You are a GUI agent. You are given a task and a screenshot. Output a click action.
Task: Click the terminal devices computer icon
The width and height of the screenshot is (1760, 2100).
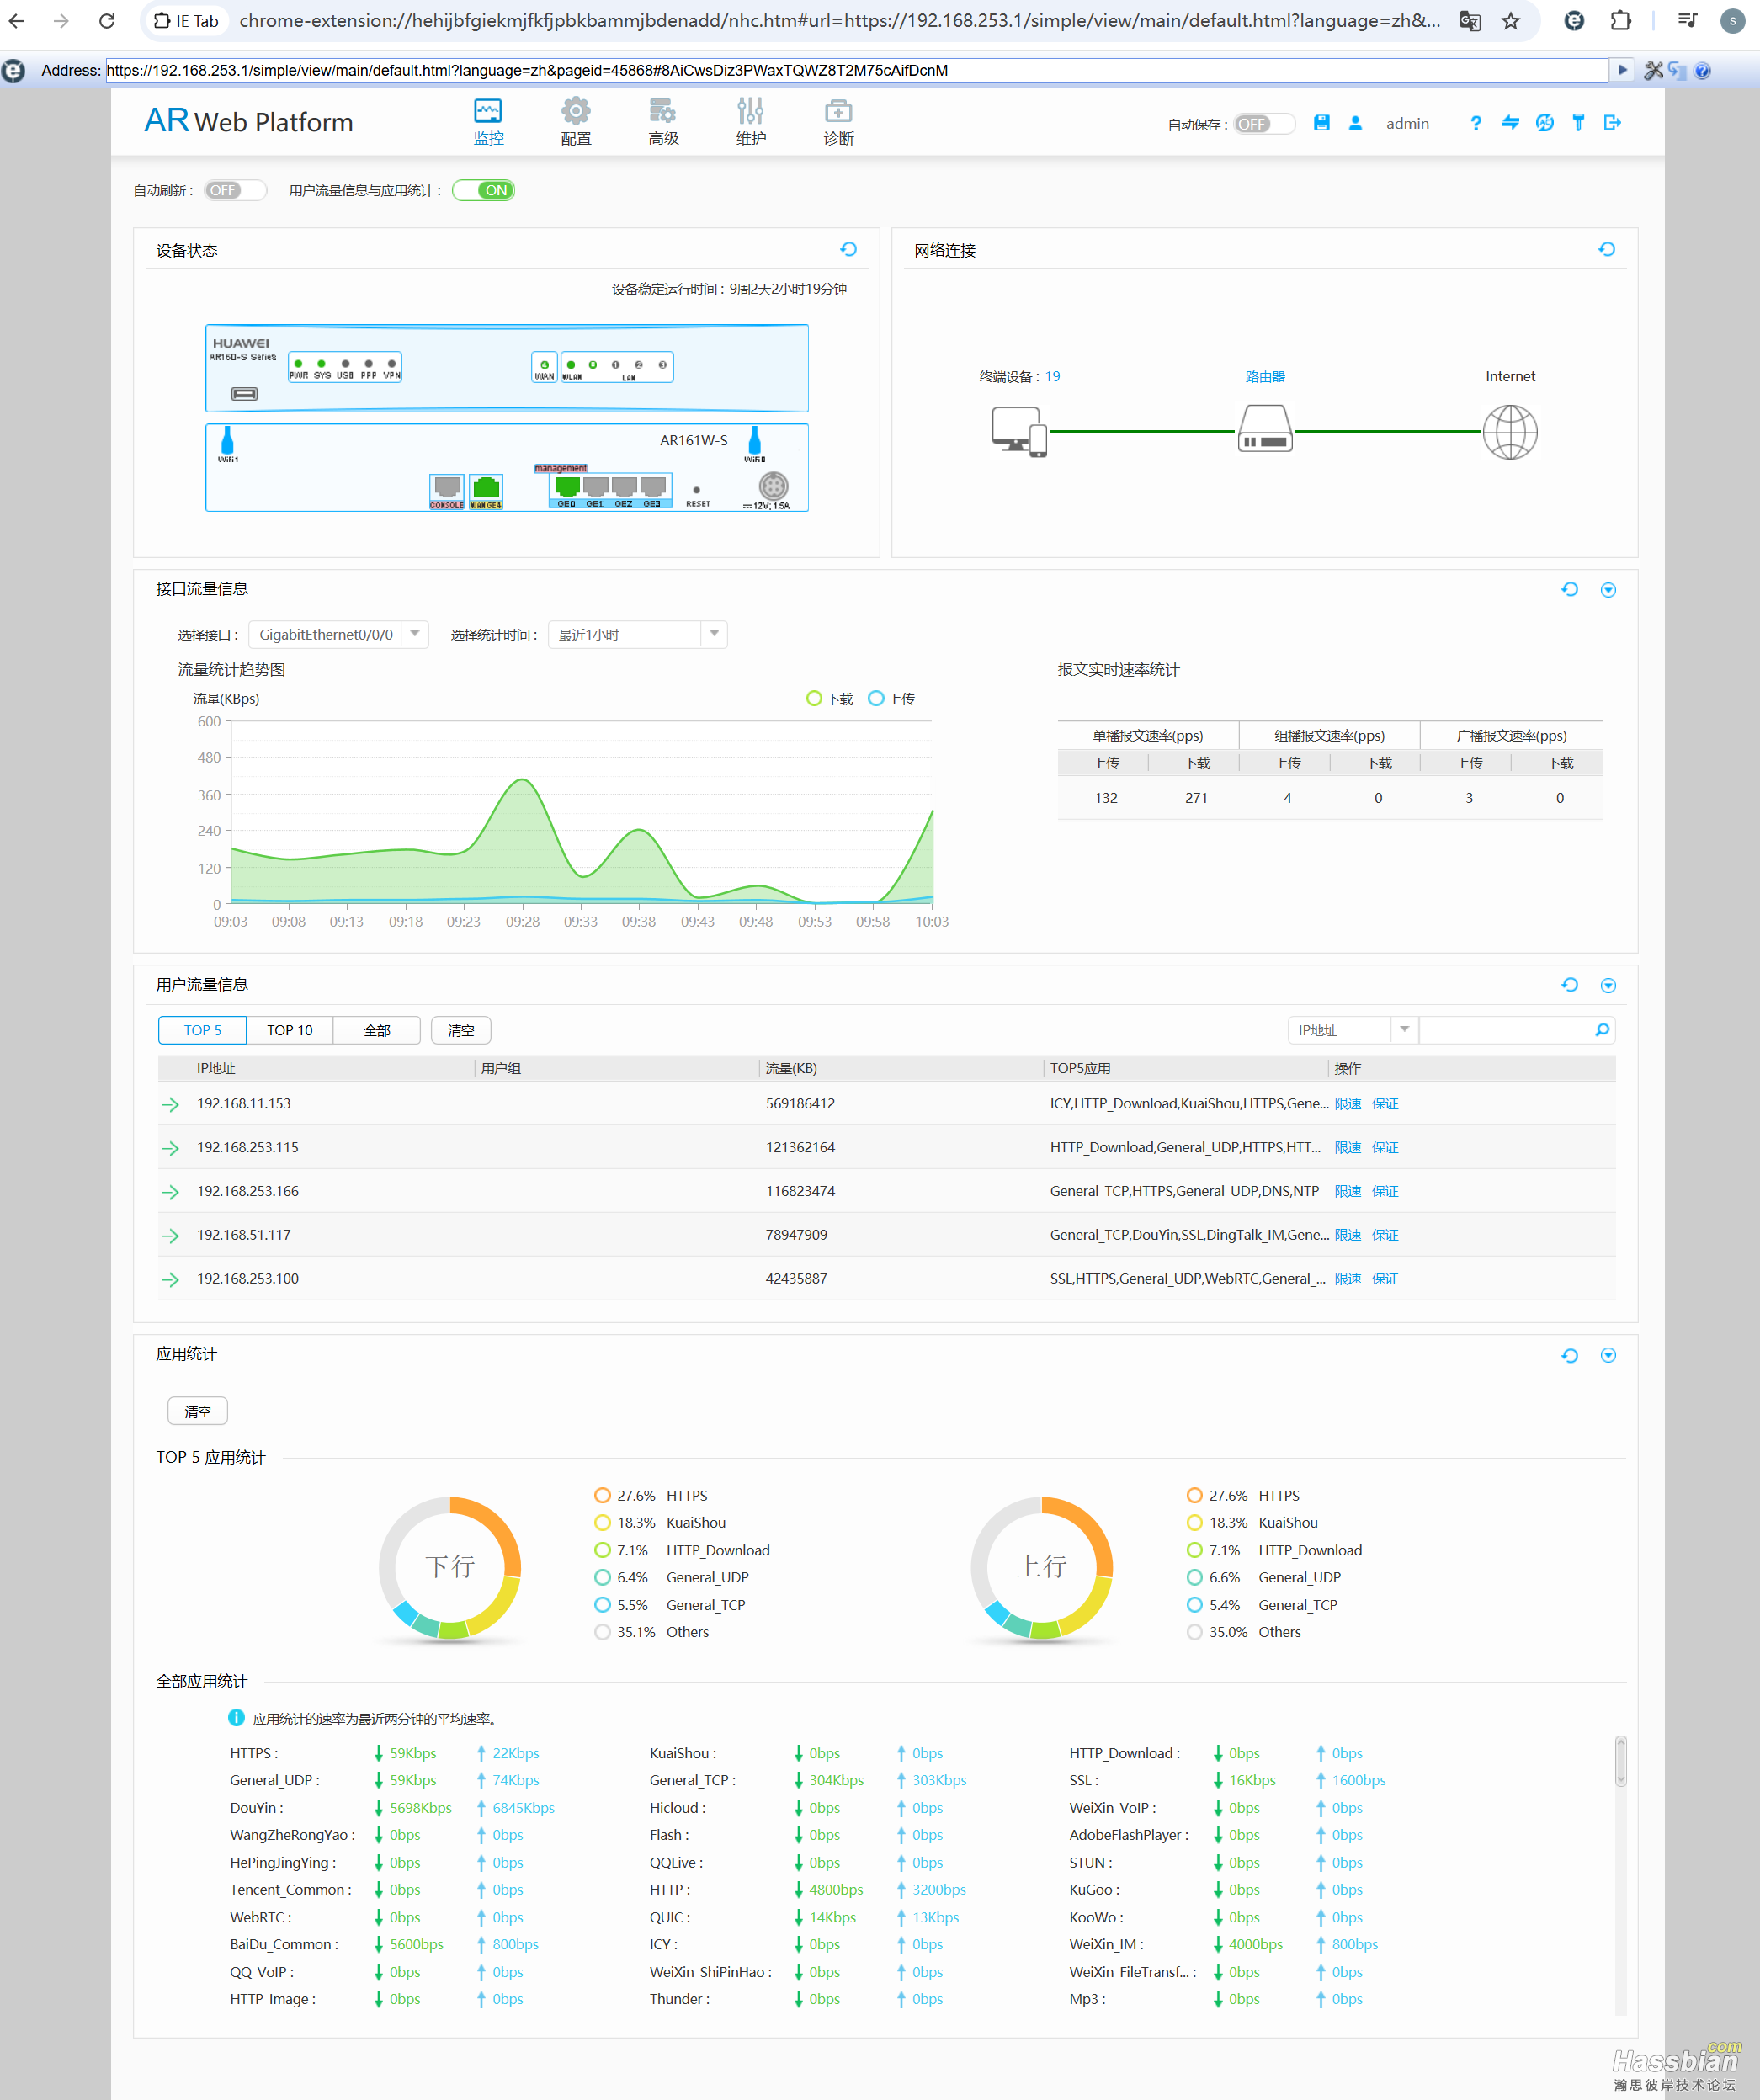1019,431
